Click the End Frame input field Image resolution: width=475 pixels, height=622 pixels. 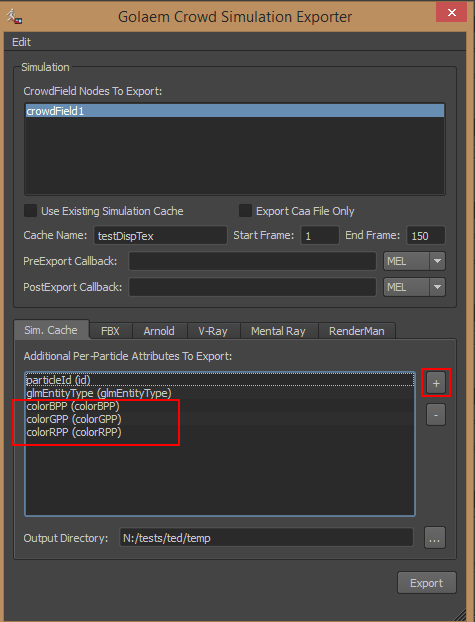[426, 236]
